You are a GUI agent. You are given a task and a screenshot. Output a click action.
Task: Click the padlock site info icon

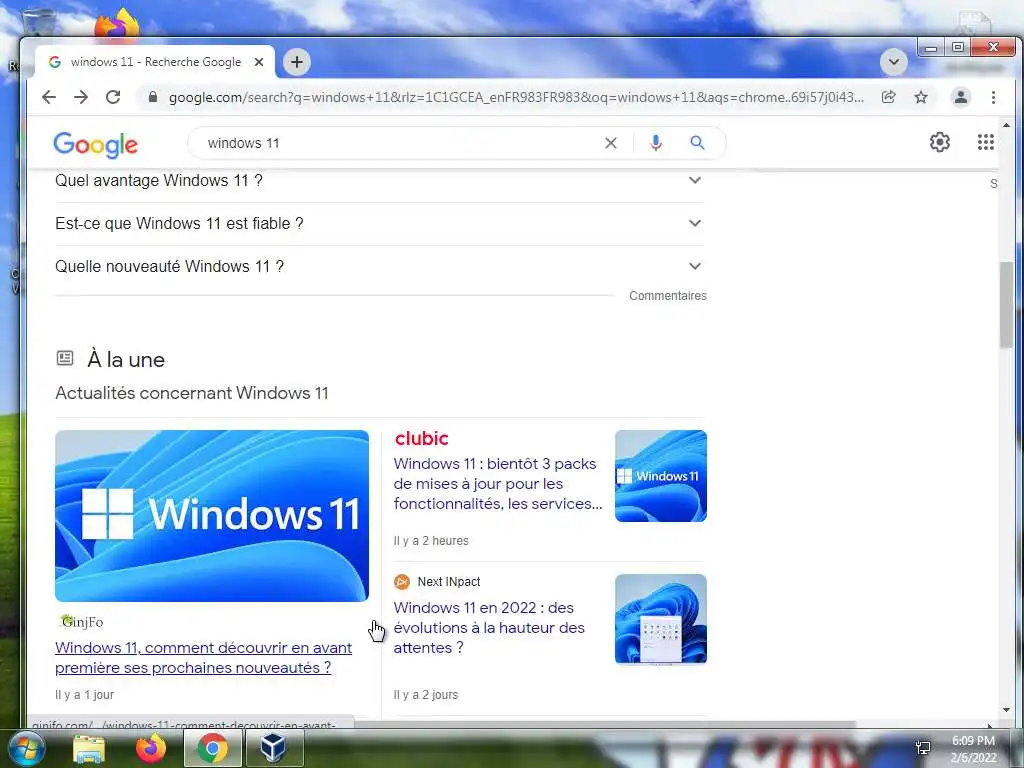pos(153,97)
